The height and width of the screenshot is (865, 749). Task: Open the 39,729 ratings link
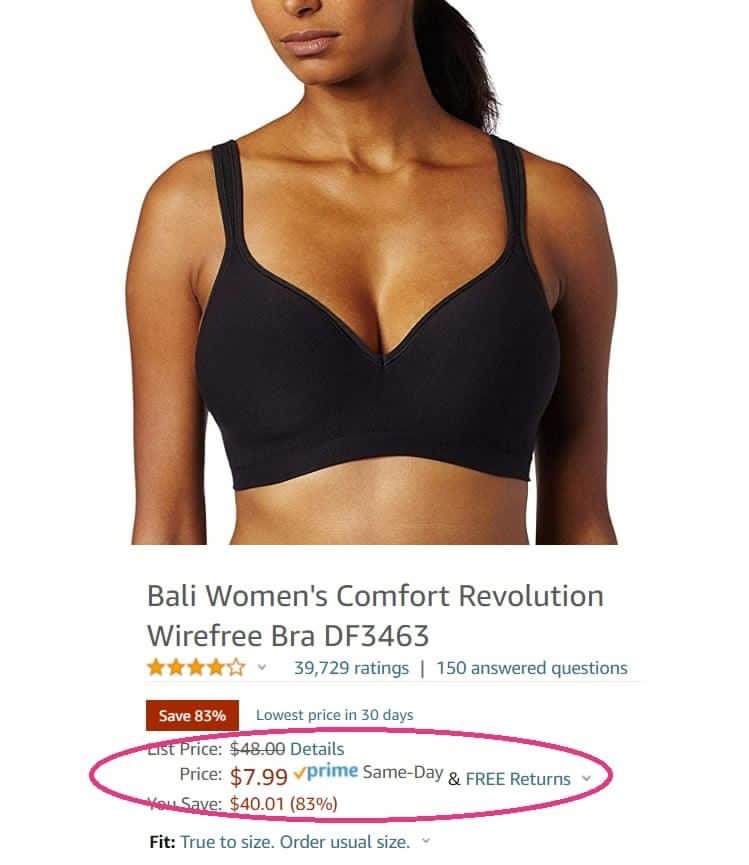click(x=351, y=668)
